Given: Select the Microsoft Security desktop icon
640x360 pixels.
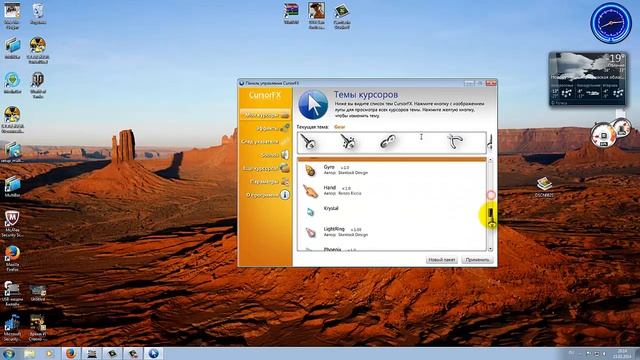Looking at the screenshot, I should click(x=12, y=328).
